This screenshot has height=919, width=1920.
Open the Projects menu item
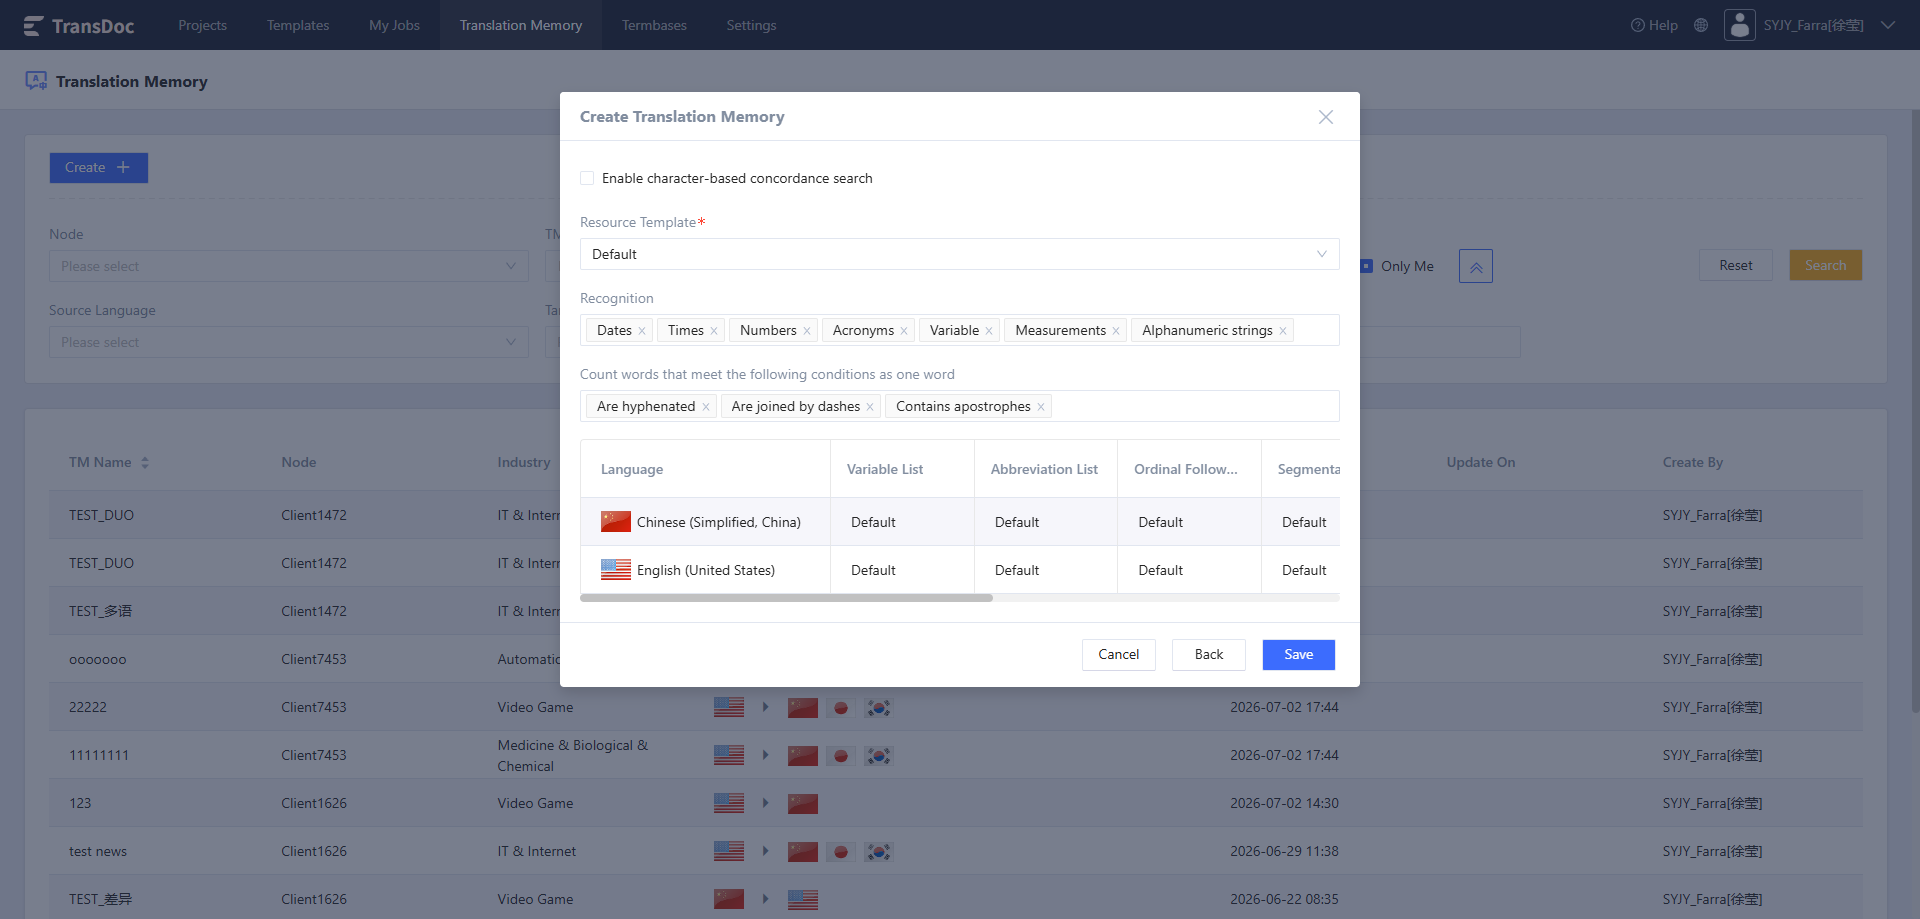point(202,25)
